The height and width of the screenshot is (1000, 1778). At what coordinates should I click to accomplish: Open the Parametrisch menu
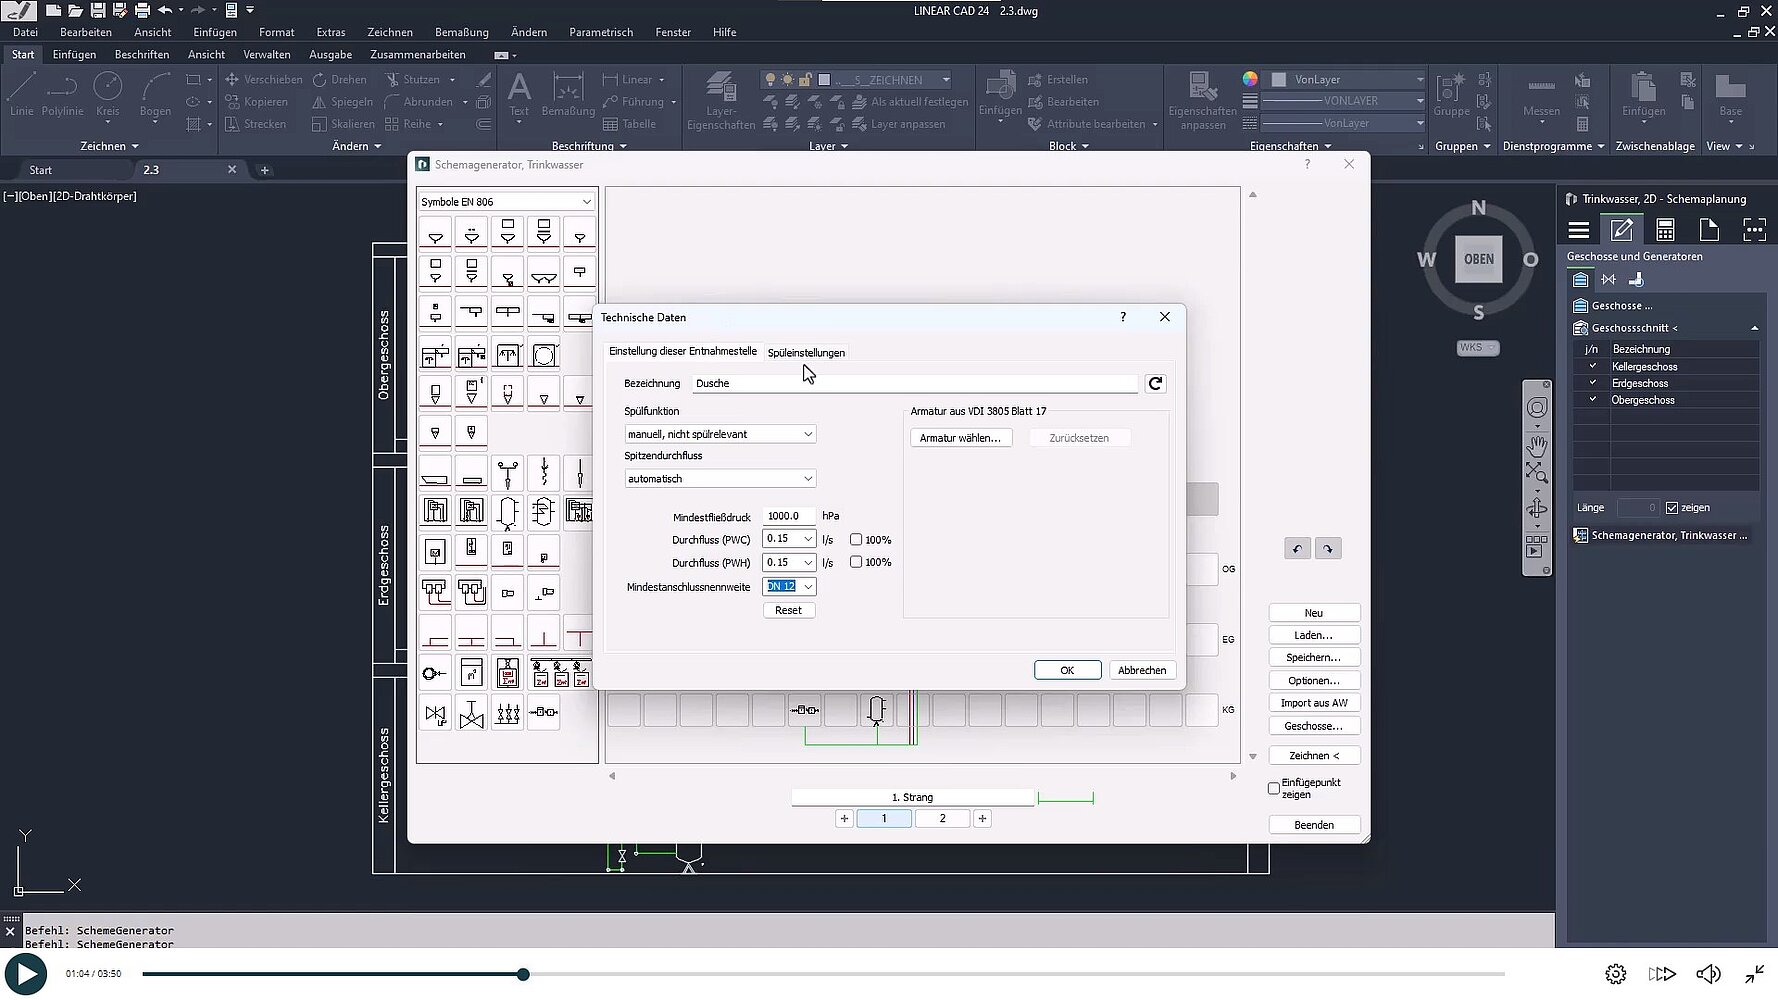[600, 32]
